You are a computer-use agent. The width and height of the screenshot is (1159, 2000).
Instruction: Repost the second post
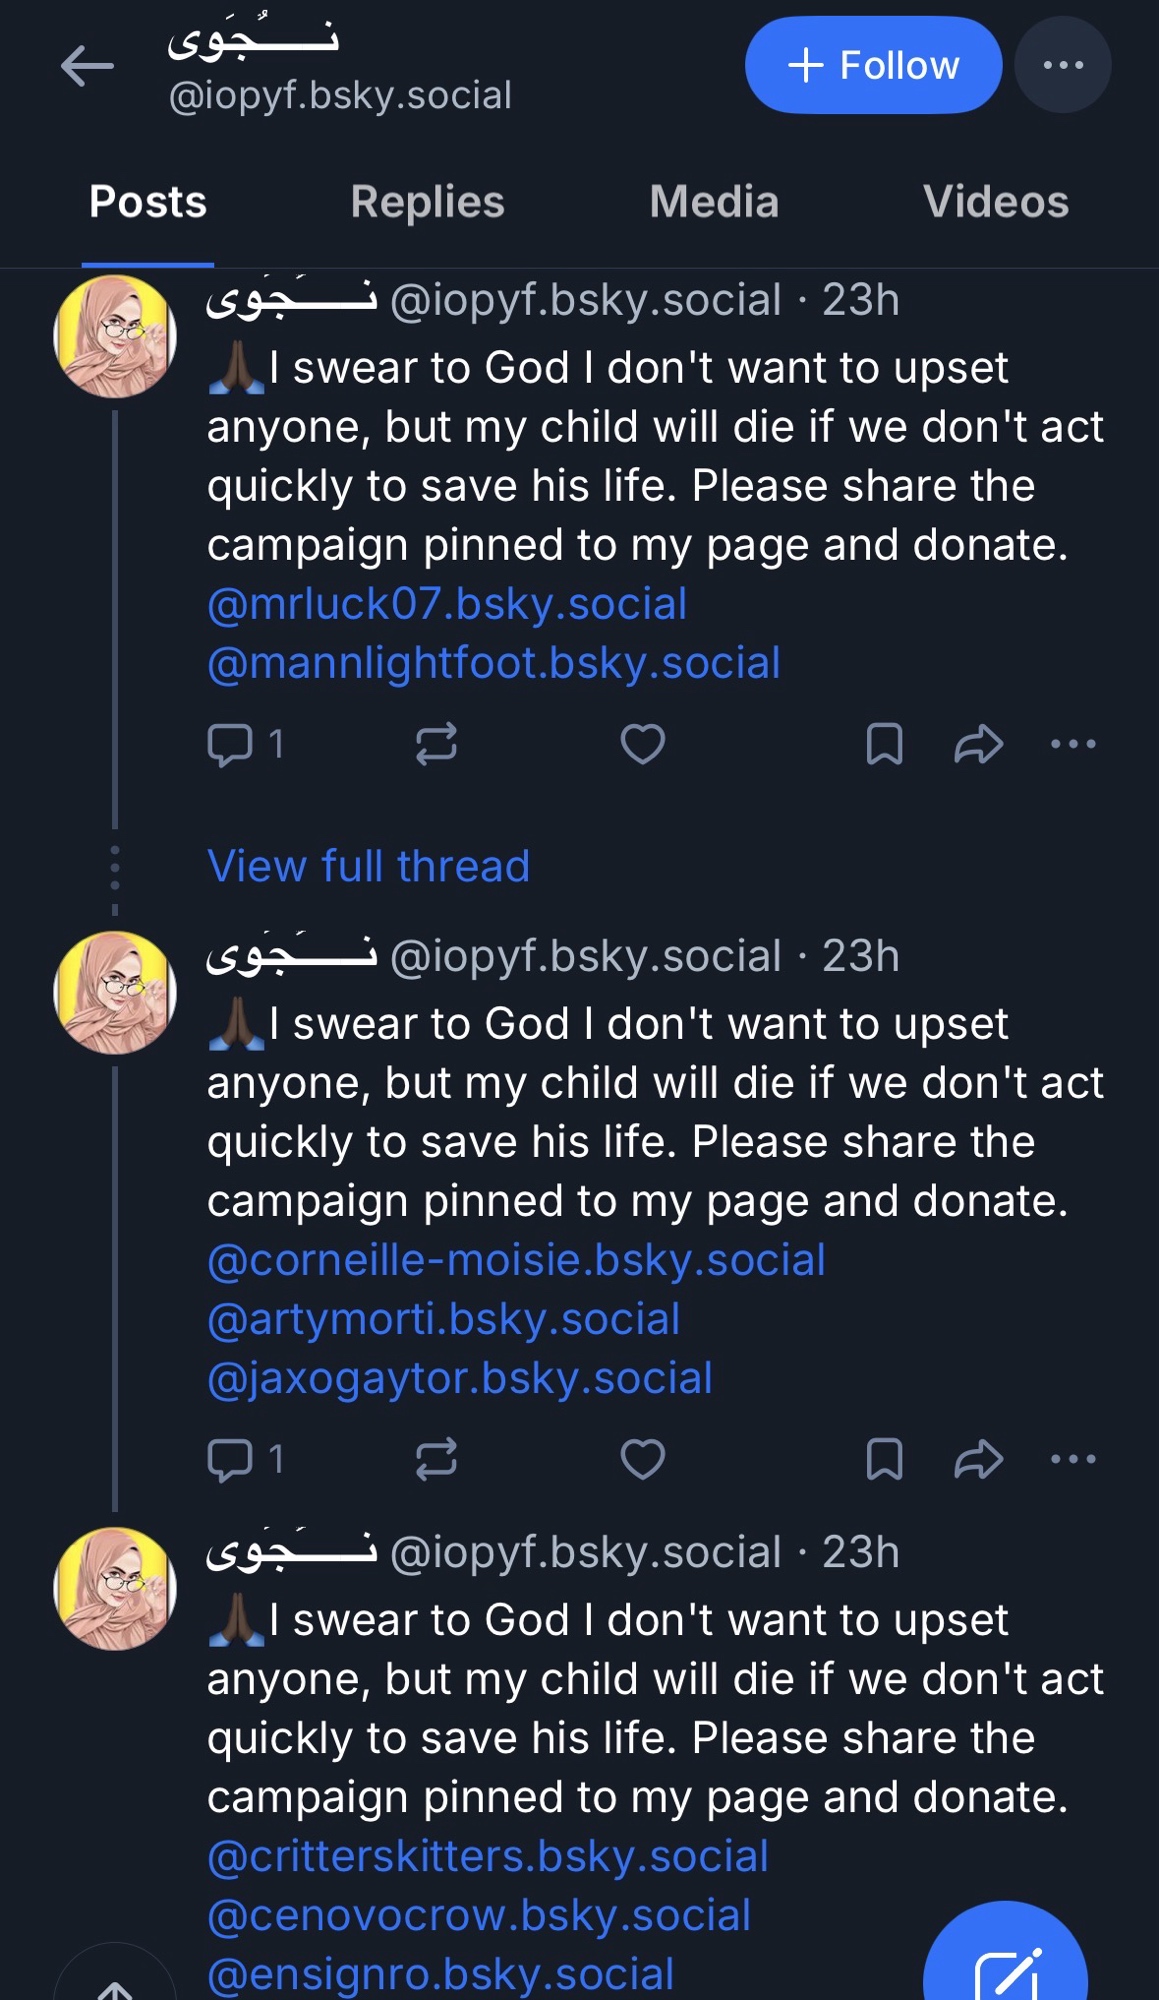pos(436,1459)
